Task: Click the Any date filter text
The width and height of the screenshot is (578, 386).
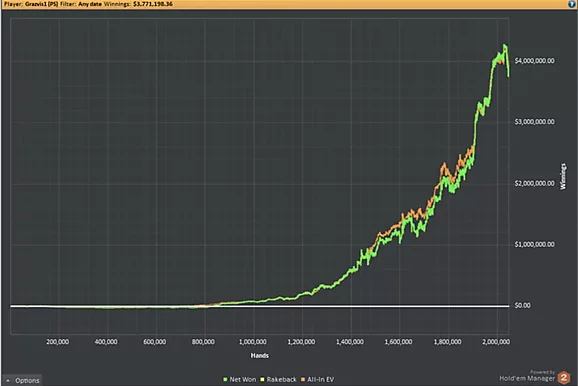Action: click(x=90, y=4)
